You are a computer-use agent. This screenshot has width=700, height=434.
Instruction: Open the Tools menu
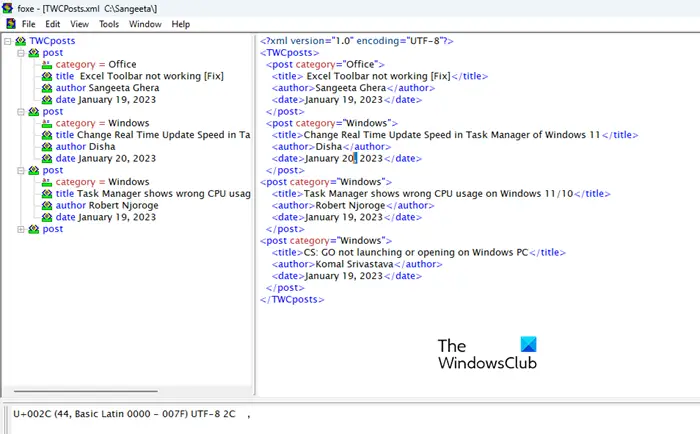point(109,24)
